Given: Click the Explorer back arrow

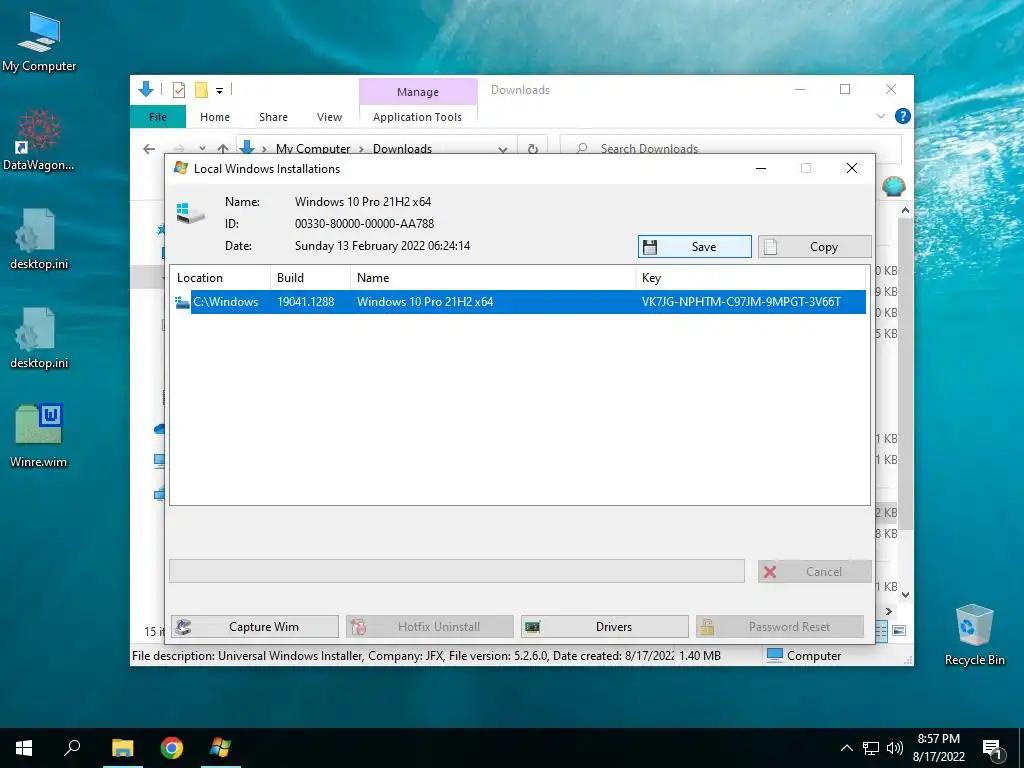Looking at the screenshot, I should pyautogui.click(x=149, y=149).
